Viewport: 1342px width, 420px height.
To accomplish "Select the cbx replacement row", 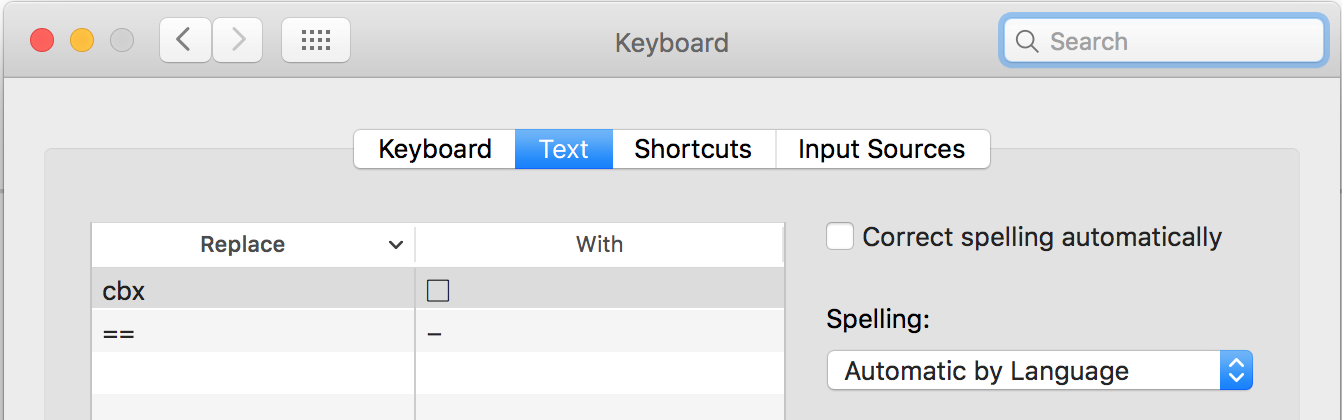I will [x=250, y=291].
